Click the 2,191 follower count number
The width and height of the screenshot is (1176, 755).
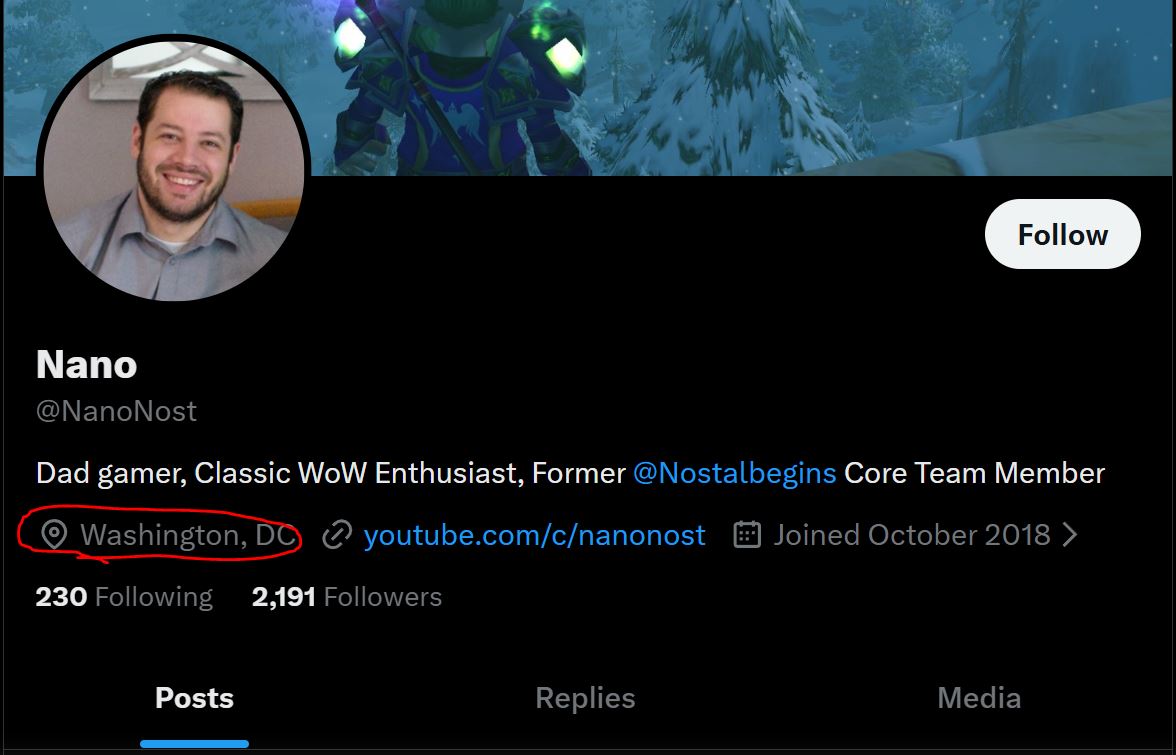(284, 597)
